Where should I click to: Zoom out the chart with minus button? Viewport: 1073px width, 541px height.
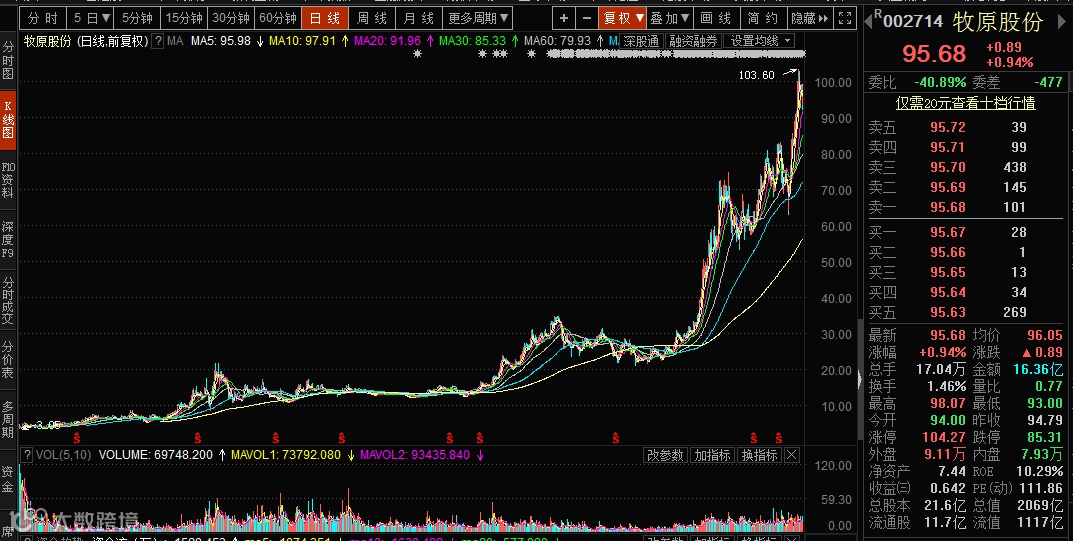tap(586, 18)
